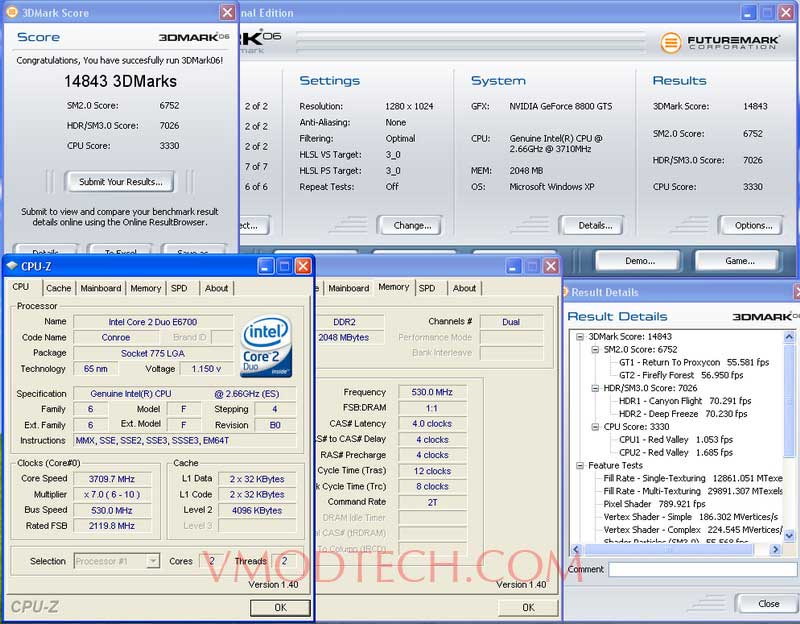Screen dimensions: 800x624
Task: Click 3DMark Score window title icon
Action: (x=11, y=12)
